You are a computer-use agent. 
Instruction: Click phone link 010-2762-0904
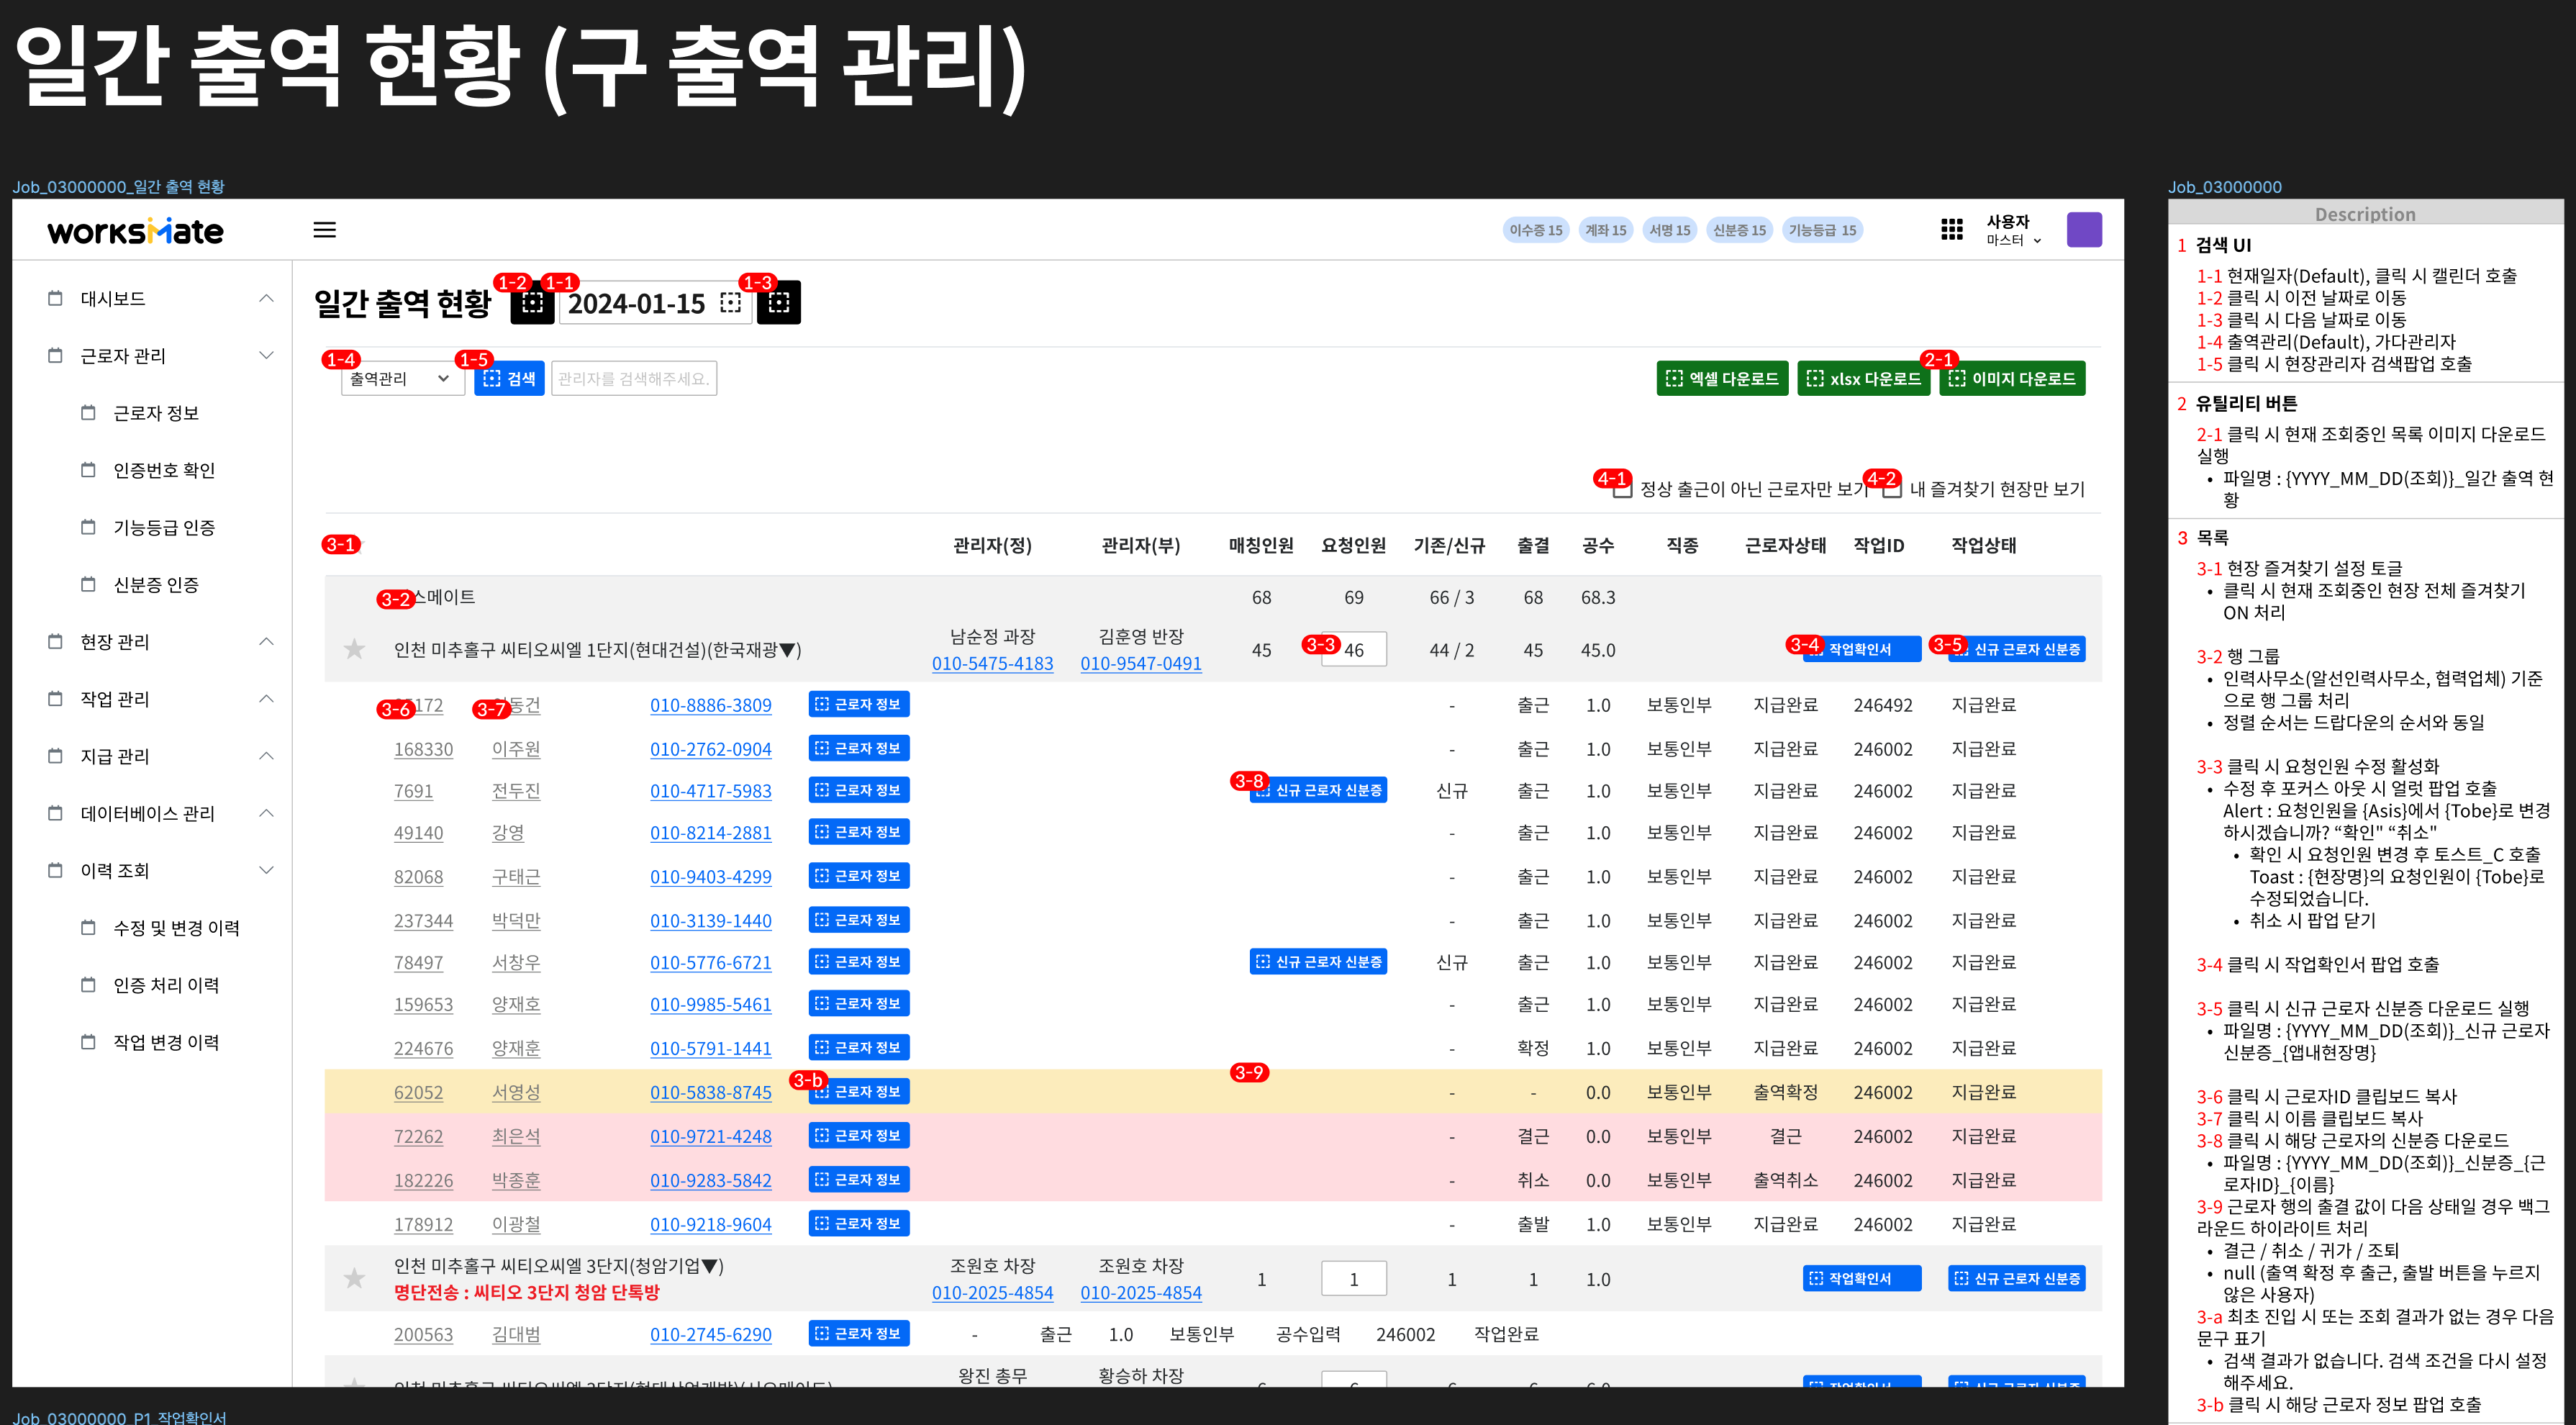pyautogui.click(x=710, y=749)
